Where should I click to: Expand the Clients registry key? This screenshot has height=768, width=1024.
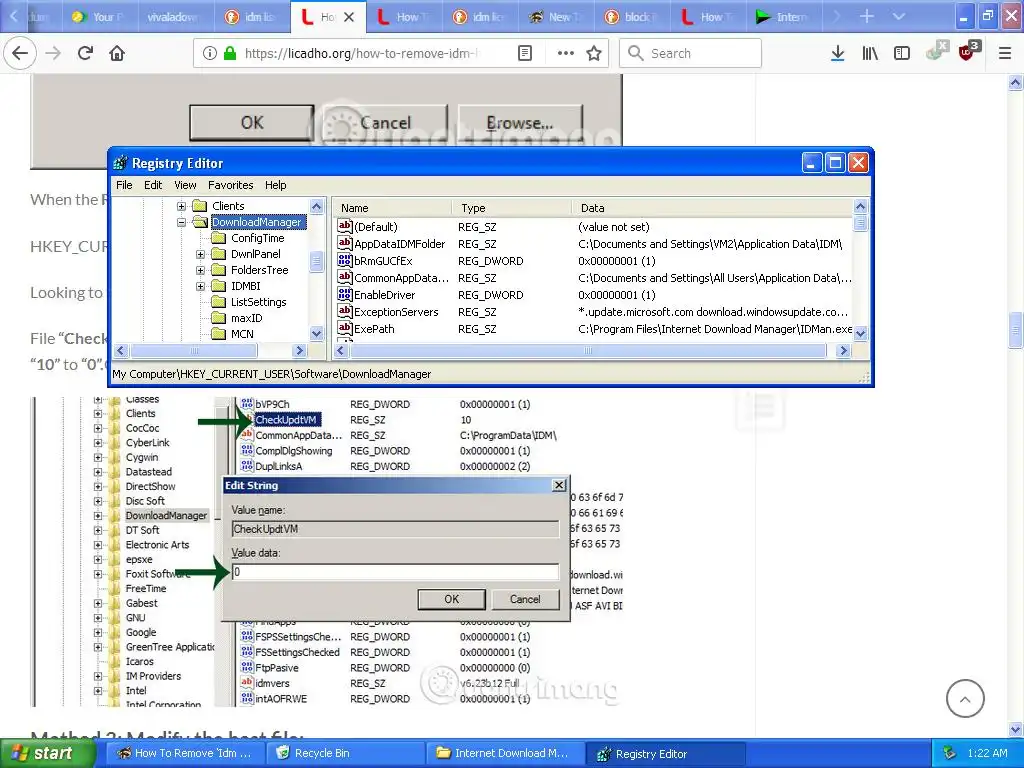pos(182,206)
